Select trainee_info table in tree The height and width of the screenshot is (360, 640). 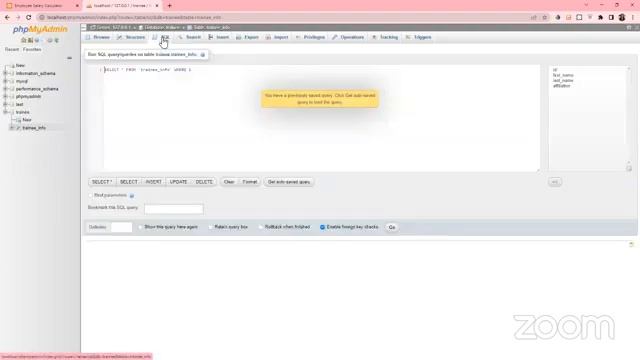[x=34, y=128]
